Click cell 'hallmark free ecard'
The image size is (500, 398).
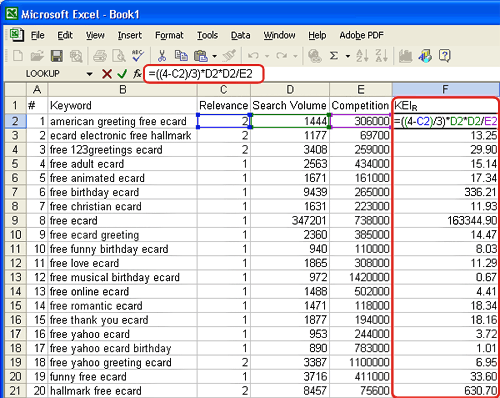tap(123, 391)
